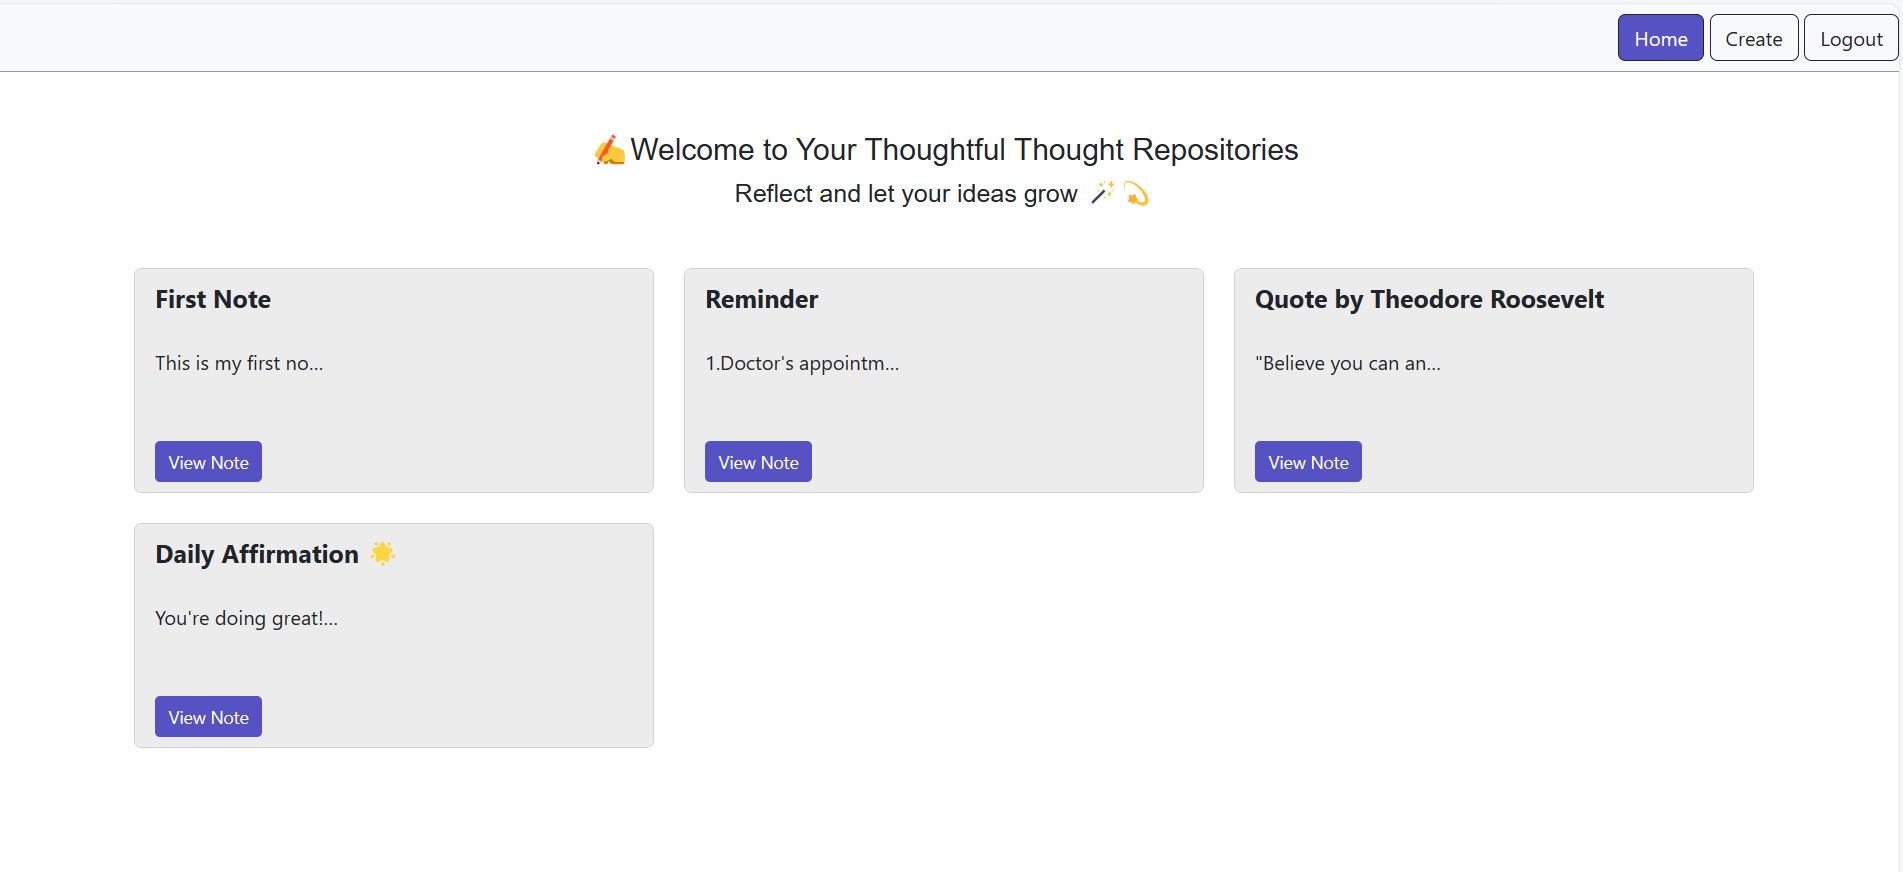Click the magic wand emoji
The height and width of the screenshot is (872, 1903).
pos(1102,193)
